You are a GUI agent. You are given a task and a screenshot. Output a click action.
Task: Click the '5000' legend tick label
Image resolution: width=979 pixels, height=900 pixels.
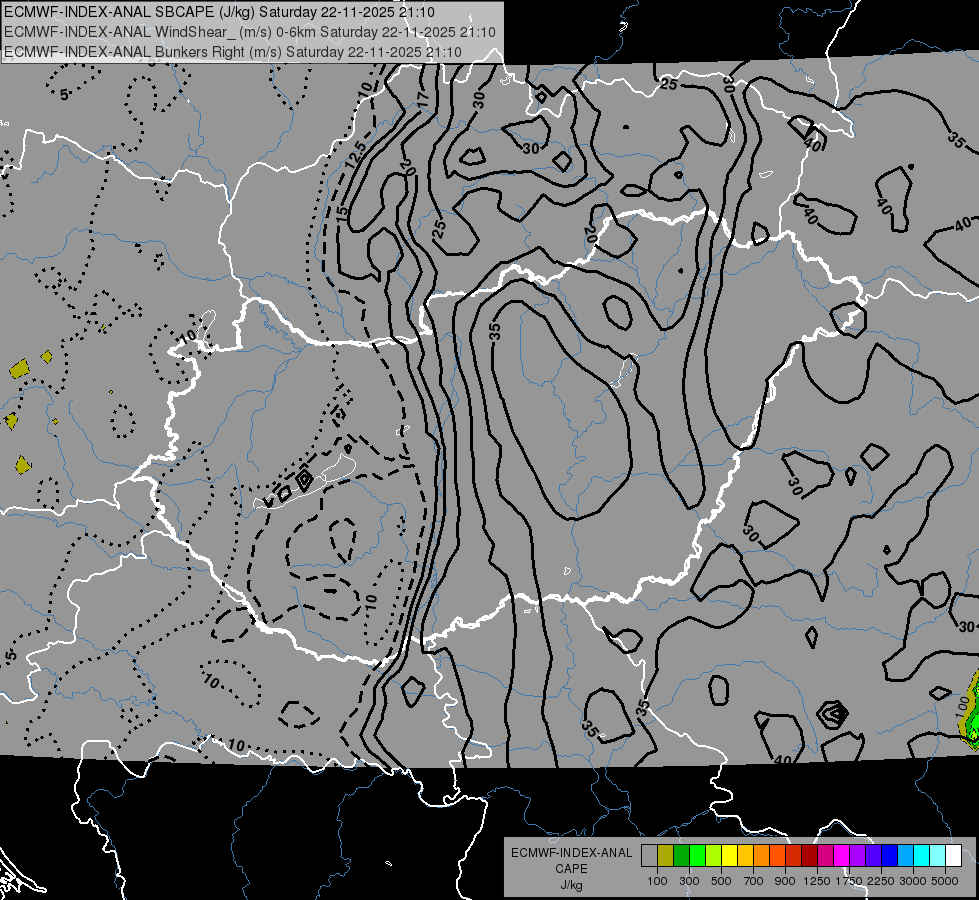pyautogui.click(x=945, y=881)
